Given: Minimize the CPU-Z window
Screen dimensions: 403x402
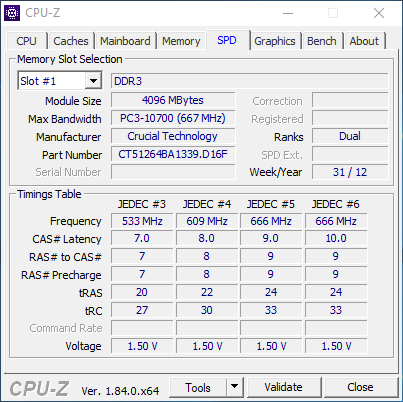Looking at the screenshot, I should click(288, 13).
